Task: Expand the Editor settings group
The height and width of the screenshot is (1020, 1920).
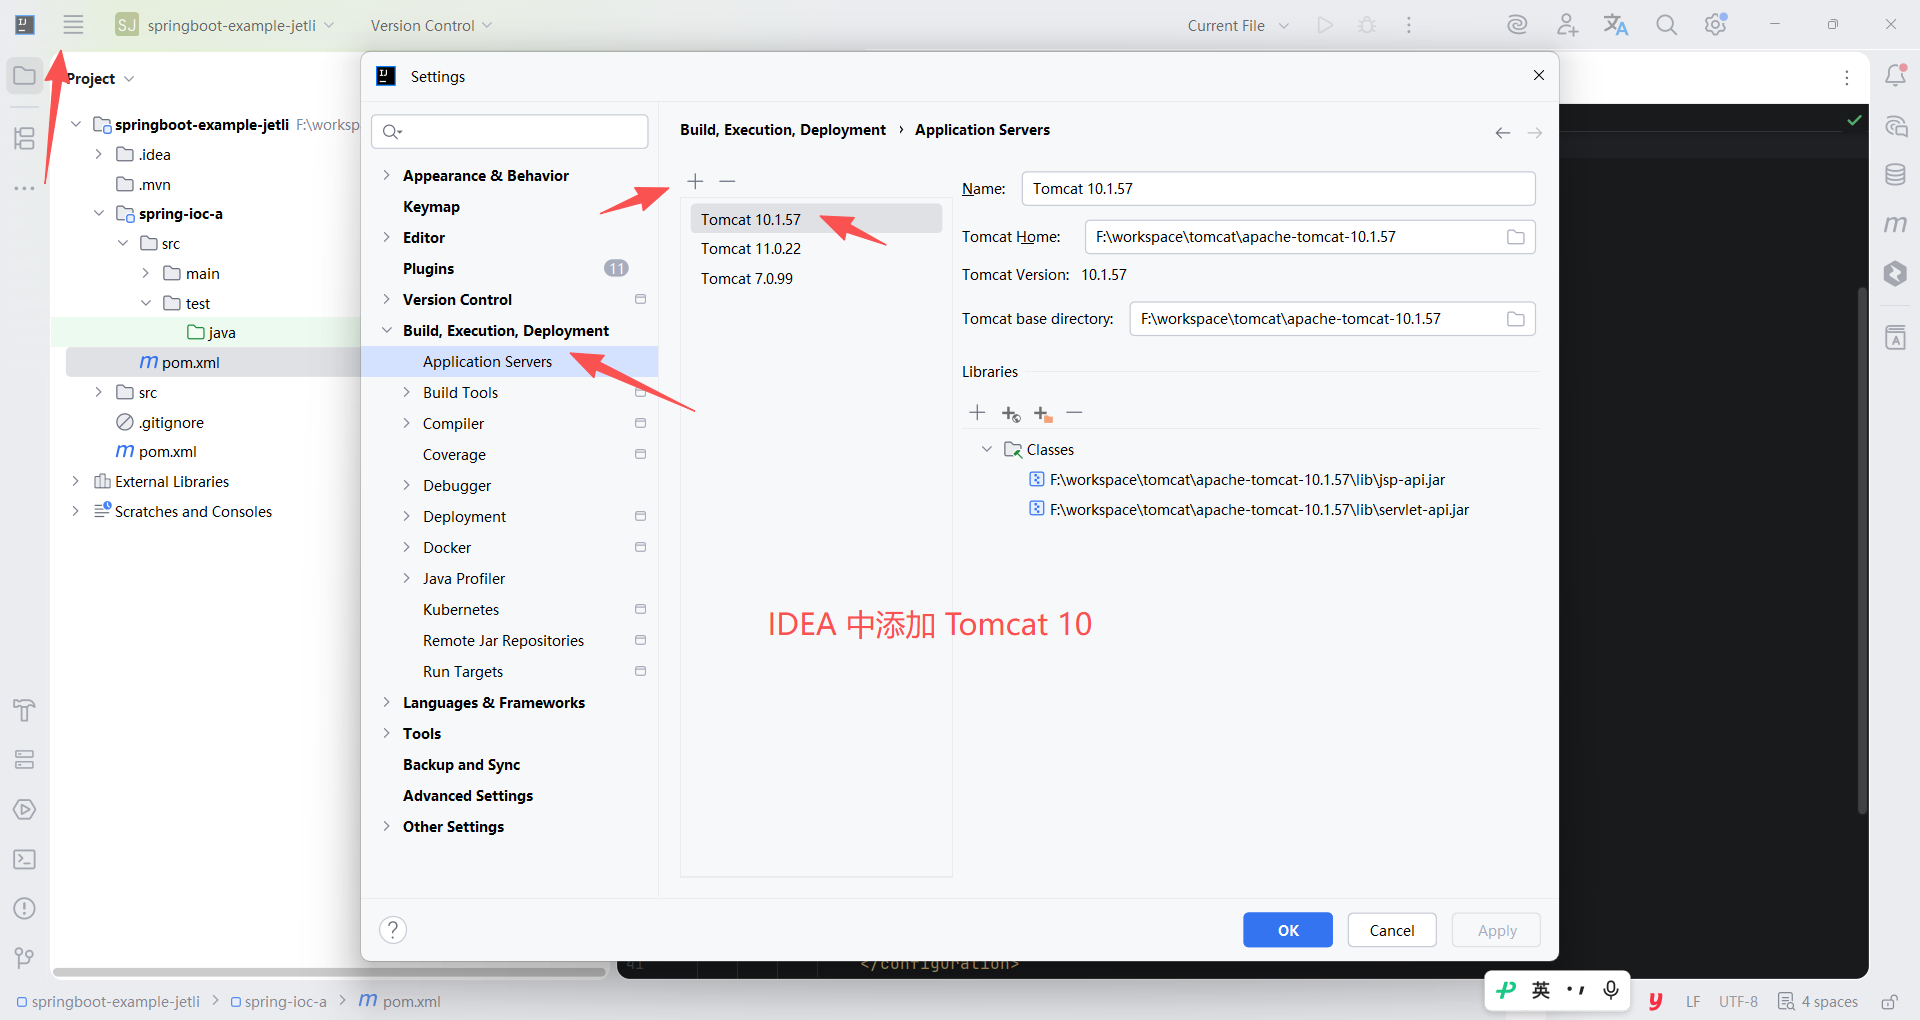Action: (386, 238)
